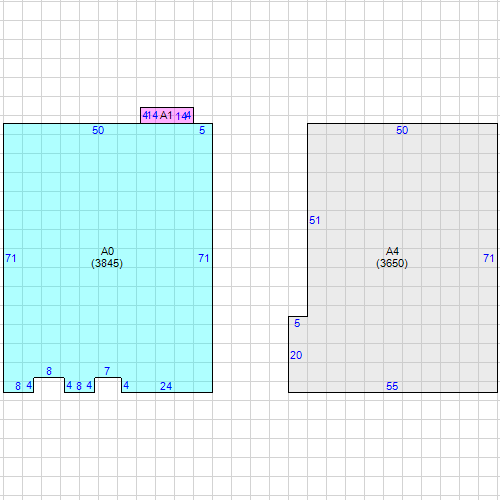
Task: Select the '24' dimension on A0's bottom edge
Action: (166, 386)
